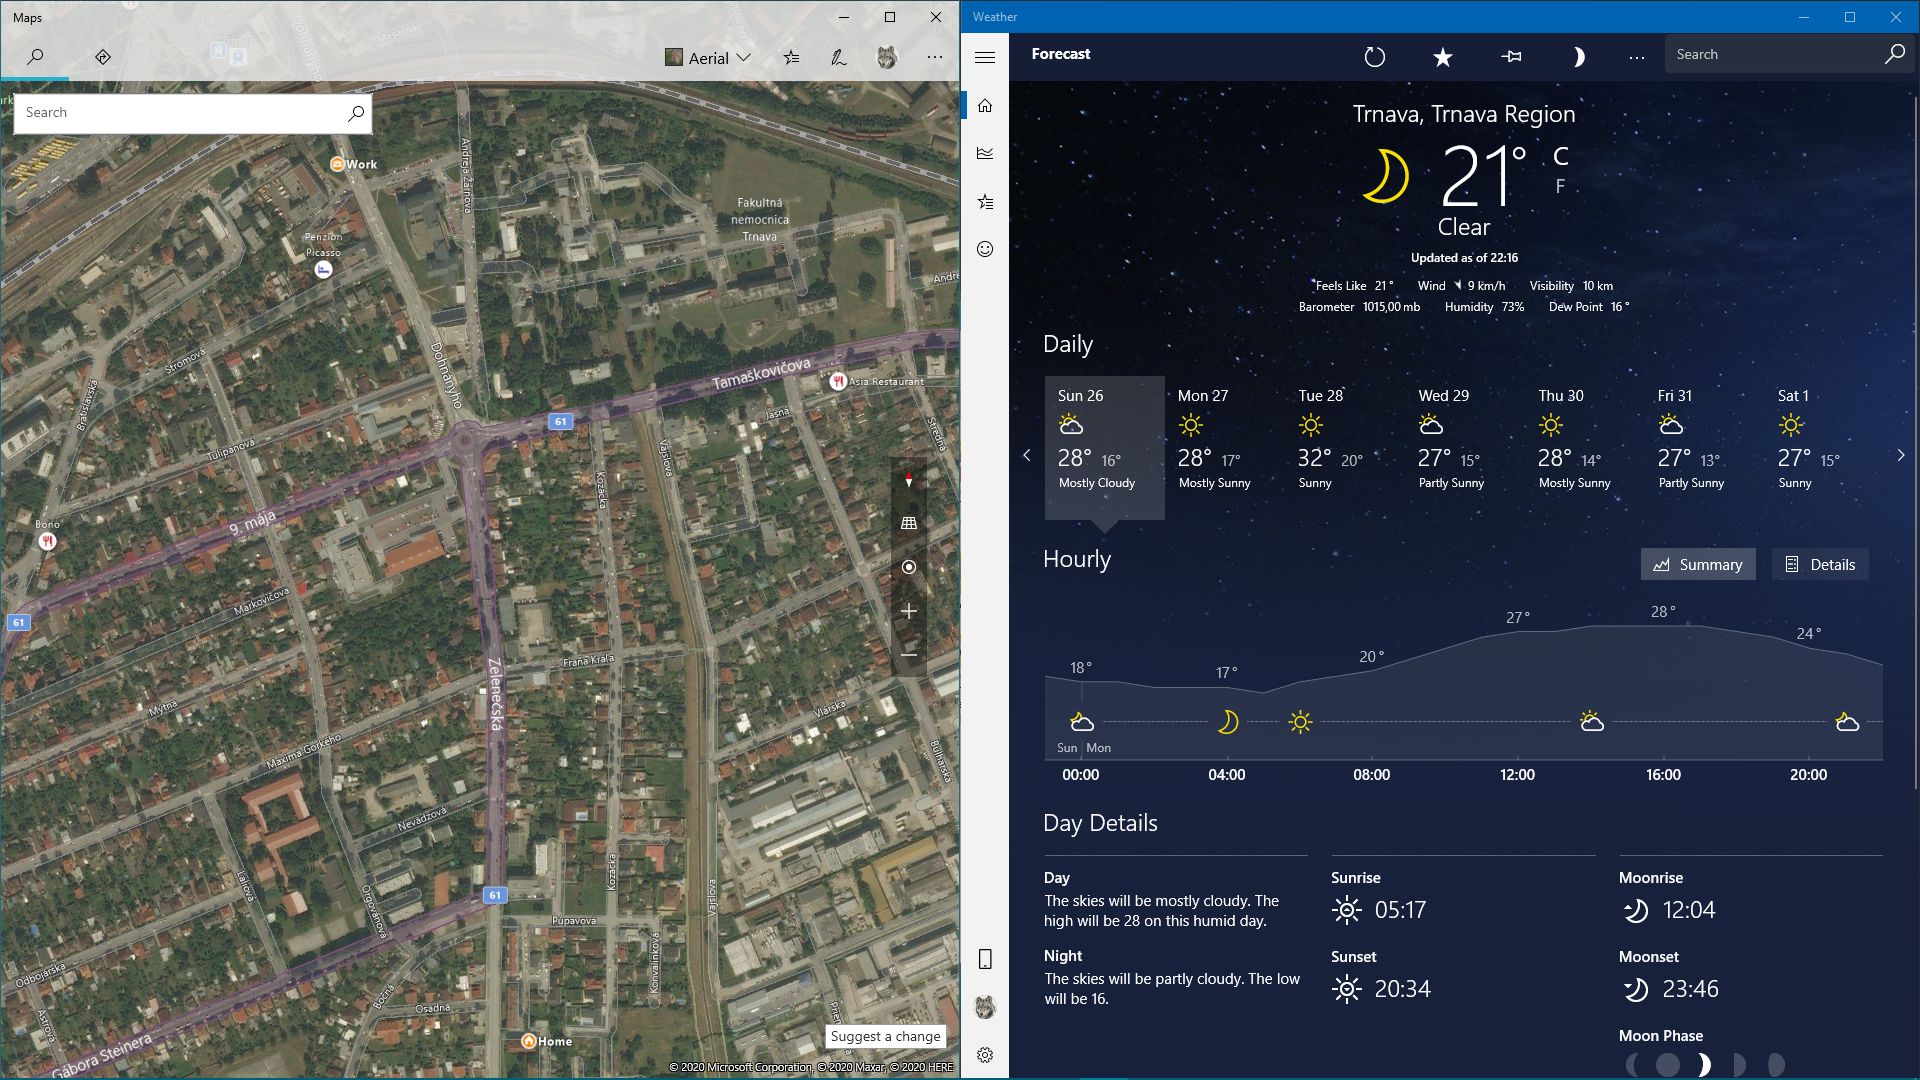
Task: Refresh the weather forecast
Action: 1375,57
